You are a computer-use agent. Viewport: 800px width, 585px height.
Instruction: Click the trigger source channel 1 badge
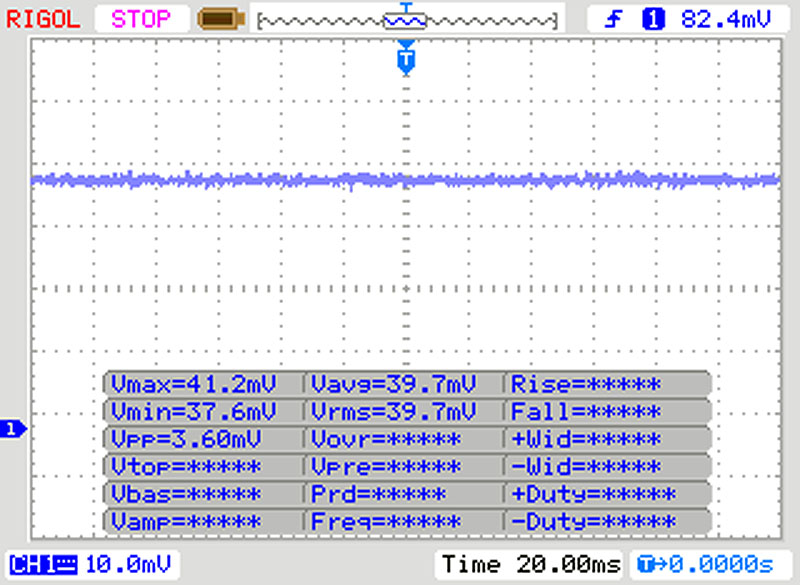coord(654,19)
